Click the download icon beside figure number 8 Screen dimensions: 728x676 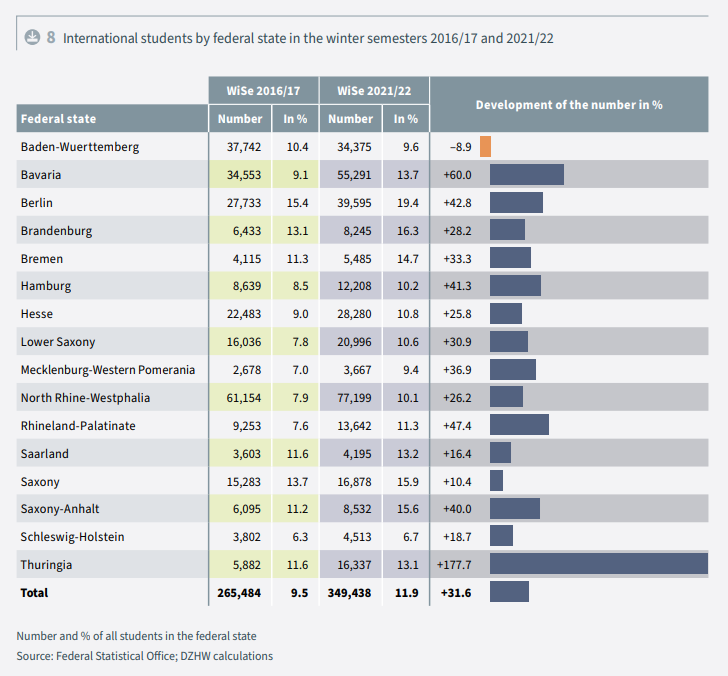pyautogui.click(x=31, y=37)
